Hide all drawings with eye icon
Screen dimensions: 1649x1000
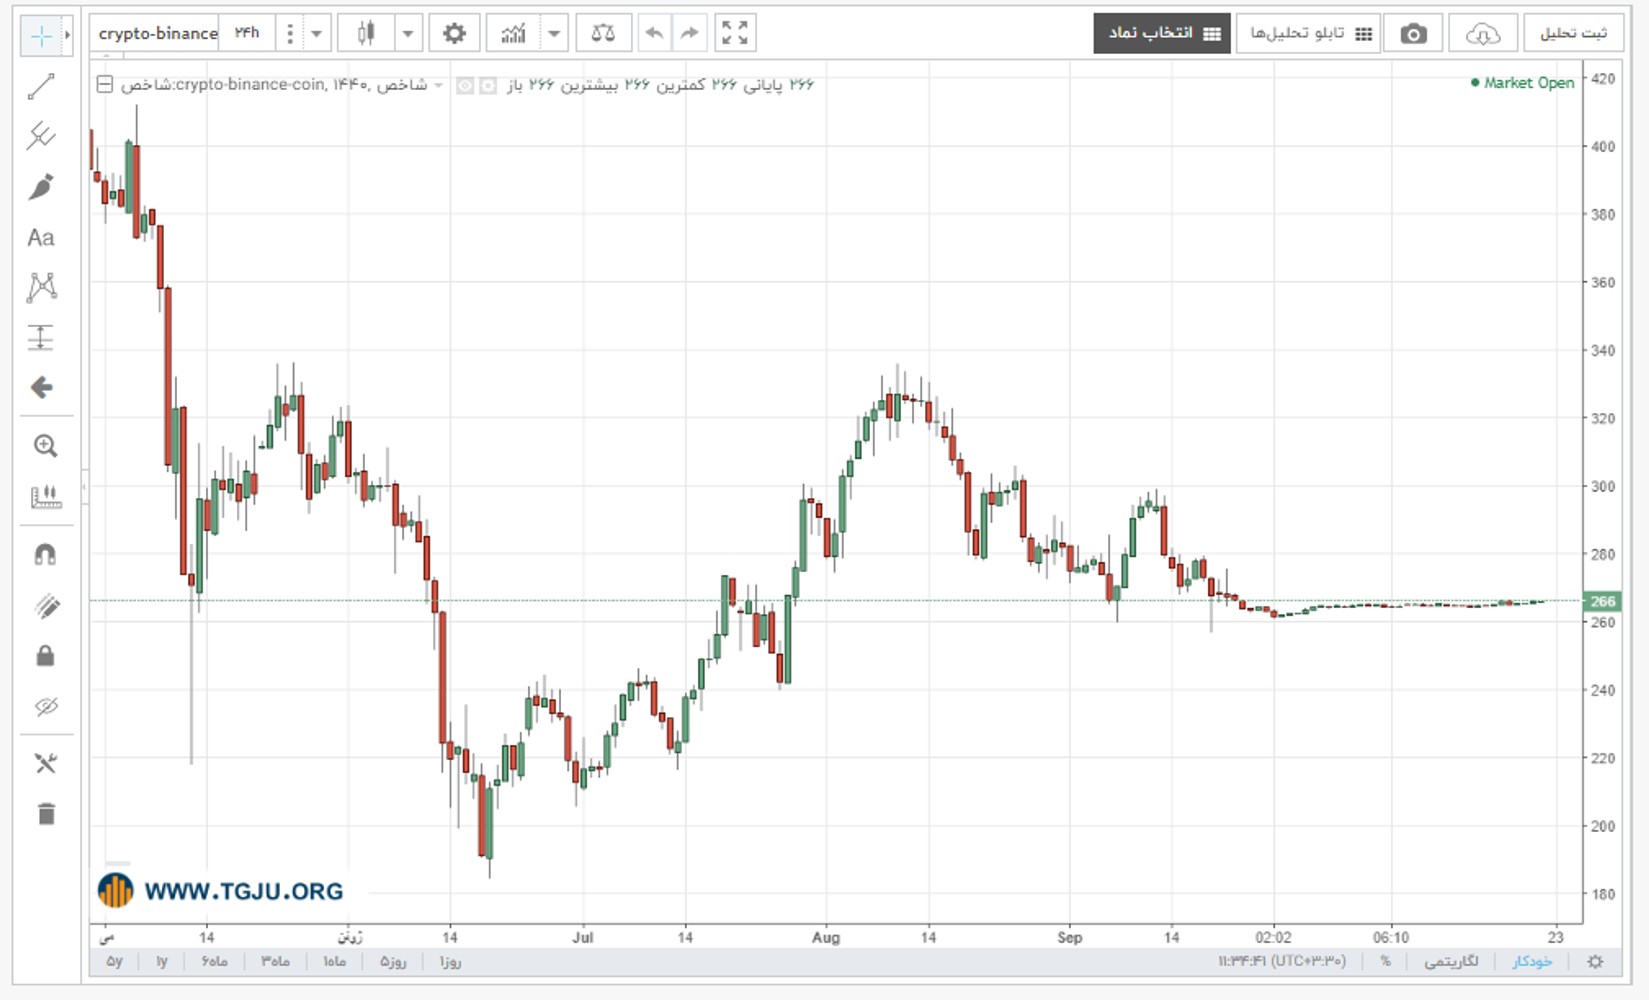coord(45,706)
